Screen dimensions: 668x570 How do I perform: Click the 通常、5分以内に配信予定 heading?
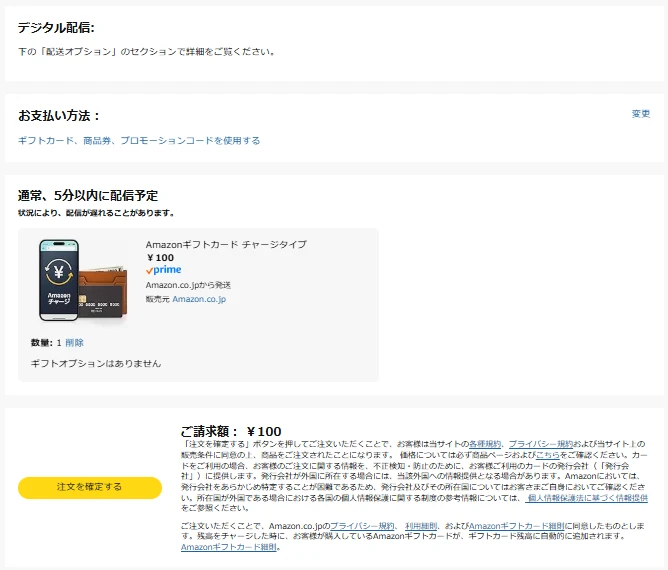click(88, 196)
